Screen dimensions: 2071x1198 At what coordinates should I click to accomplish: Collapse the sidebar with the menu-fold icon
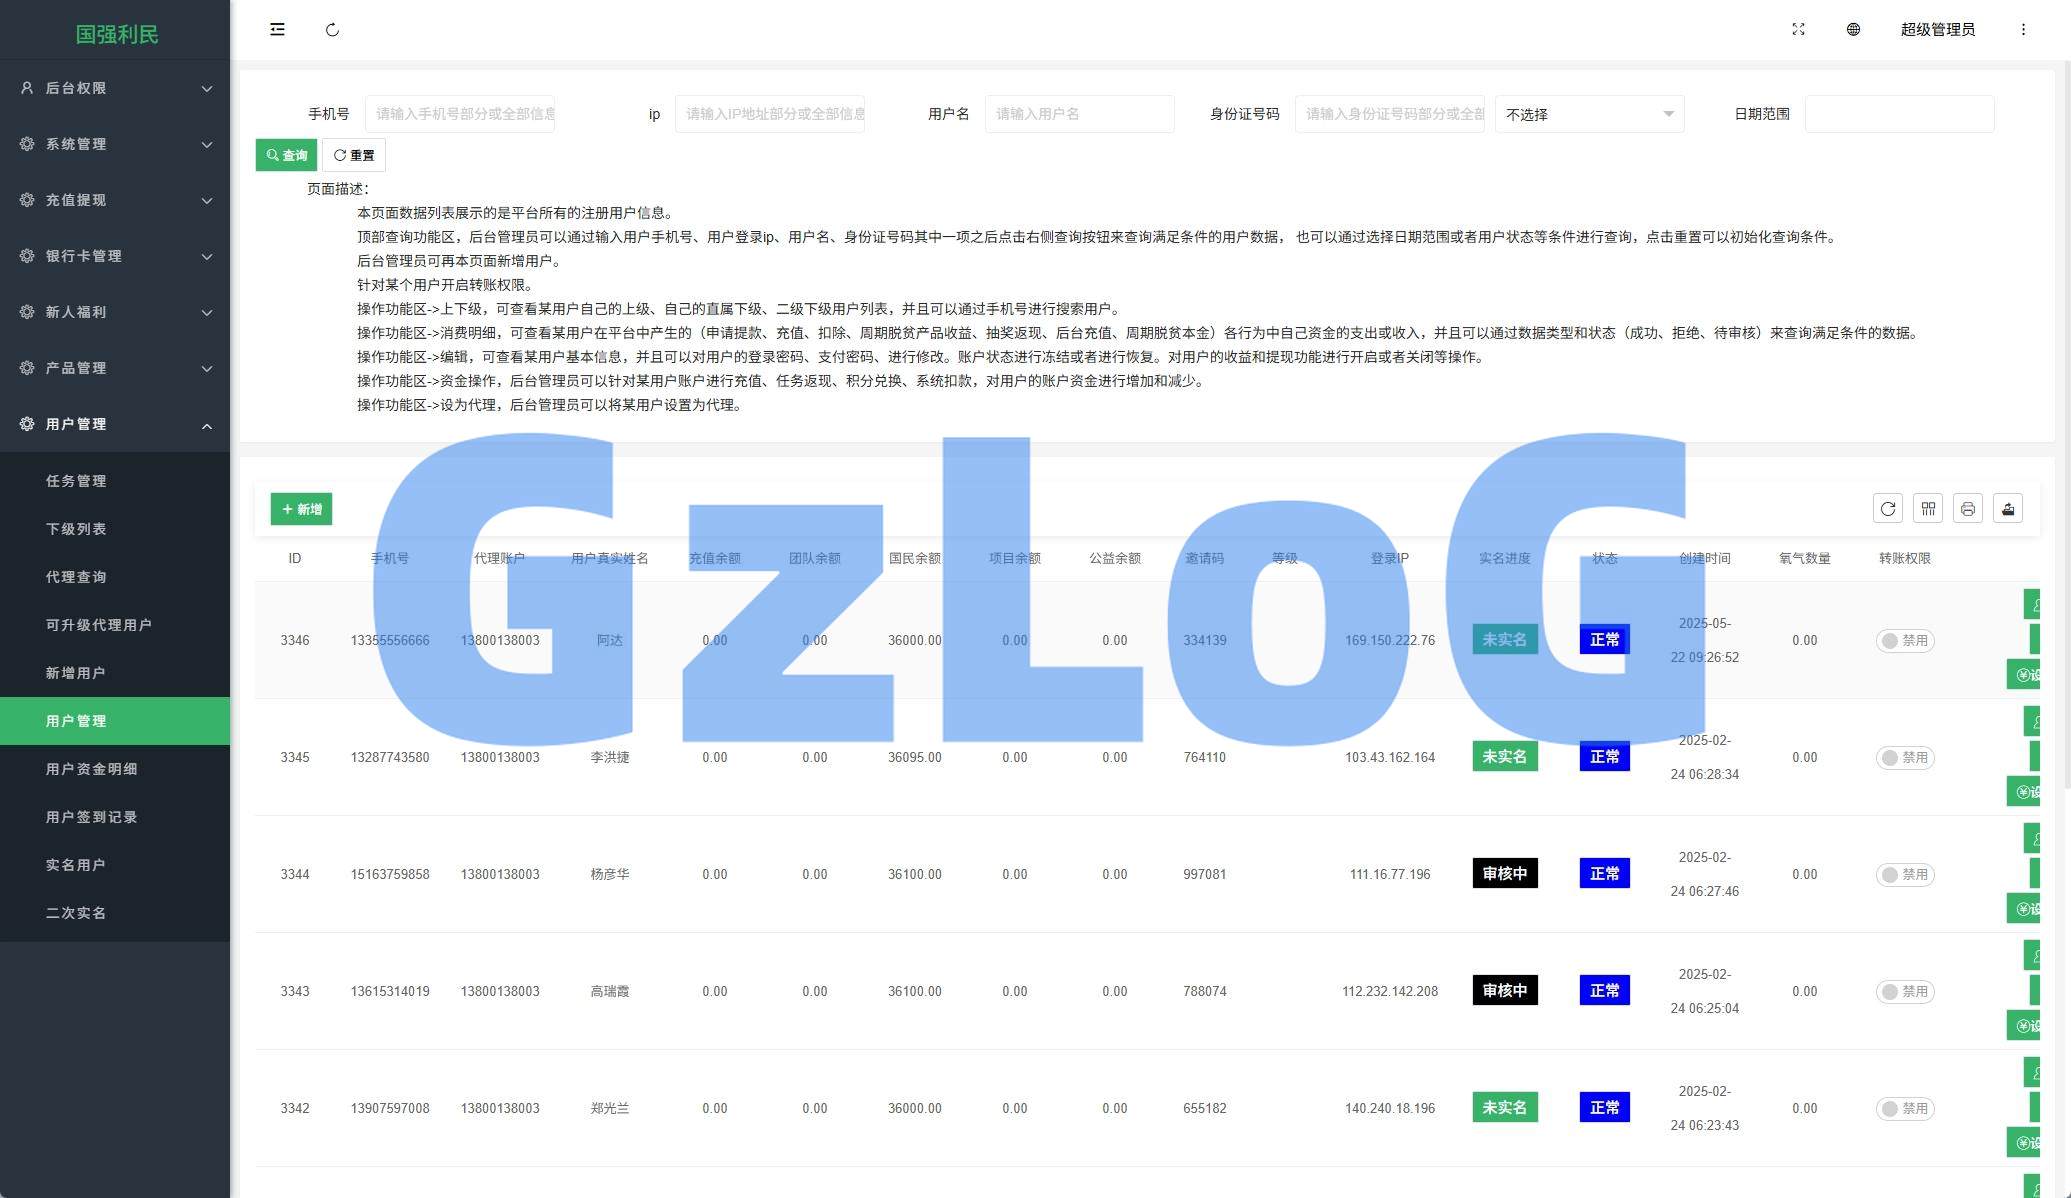277,30
